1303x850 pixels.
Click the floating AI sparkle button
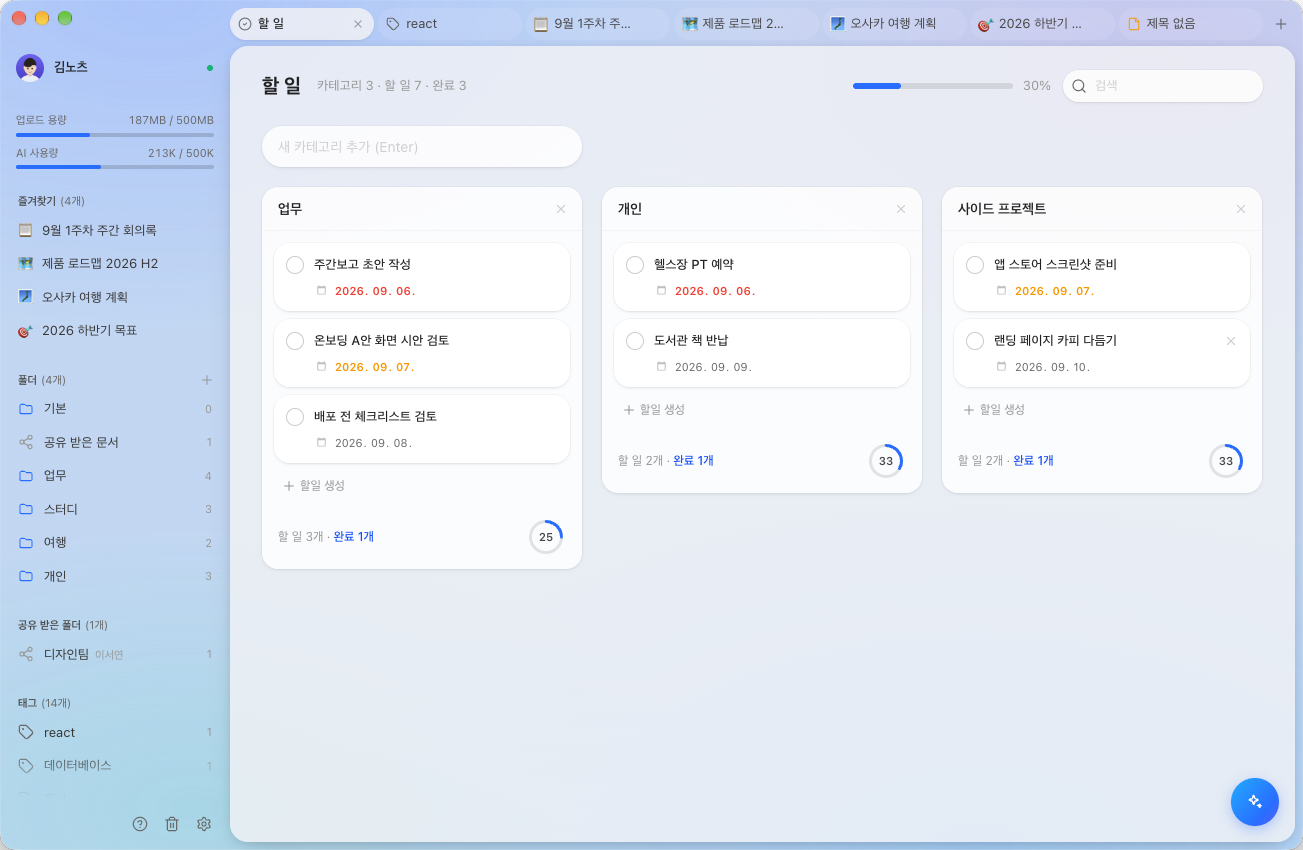tap(1255, 802)
